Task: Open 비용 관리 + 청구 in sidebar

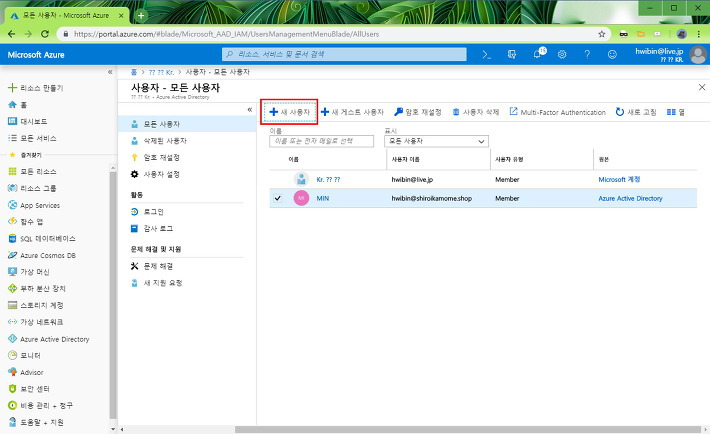Action: 40,405
